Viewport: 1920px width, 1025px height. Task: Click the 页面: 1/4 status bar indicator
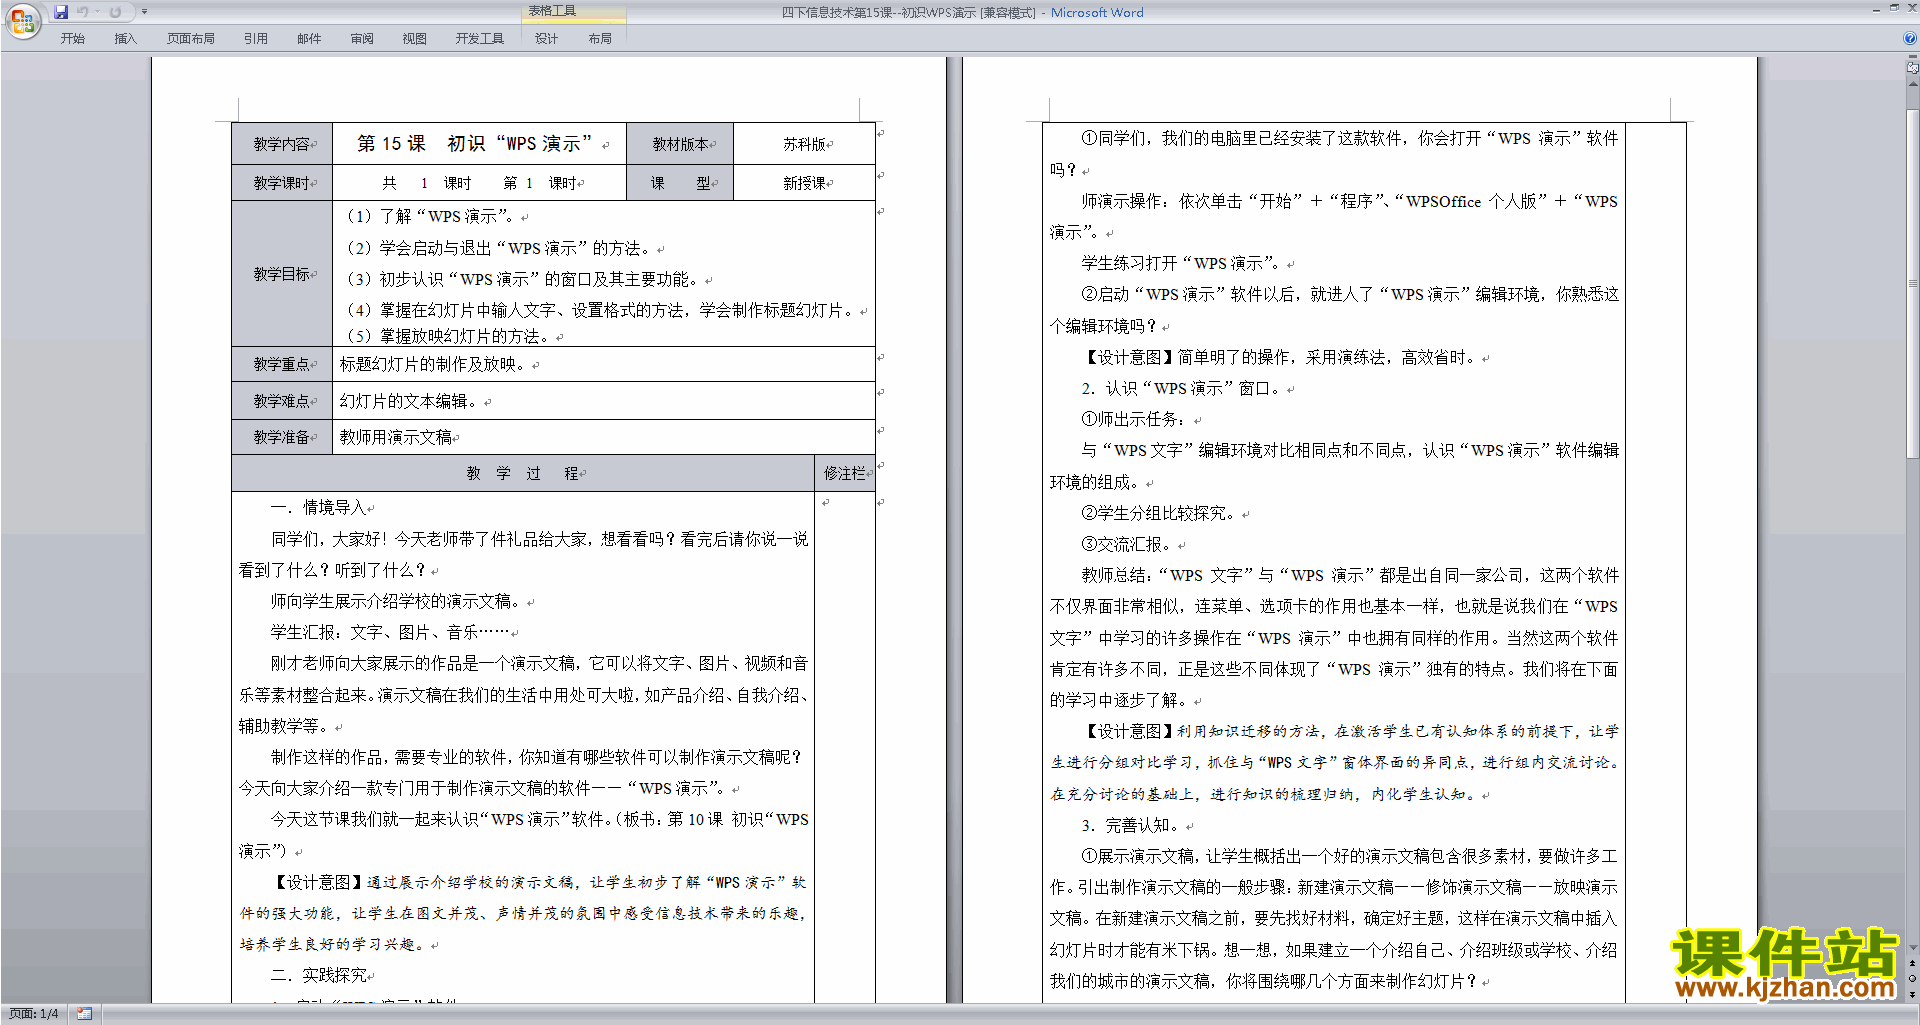tap(34, 1014)
